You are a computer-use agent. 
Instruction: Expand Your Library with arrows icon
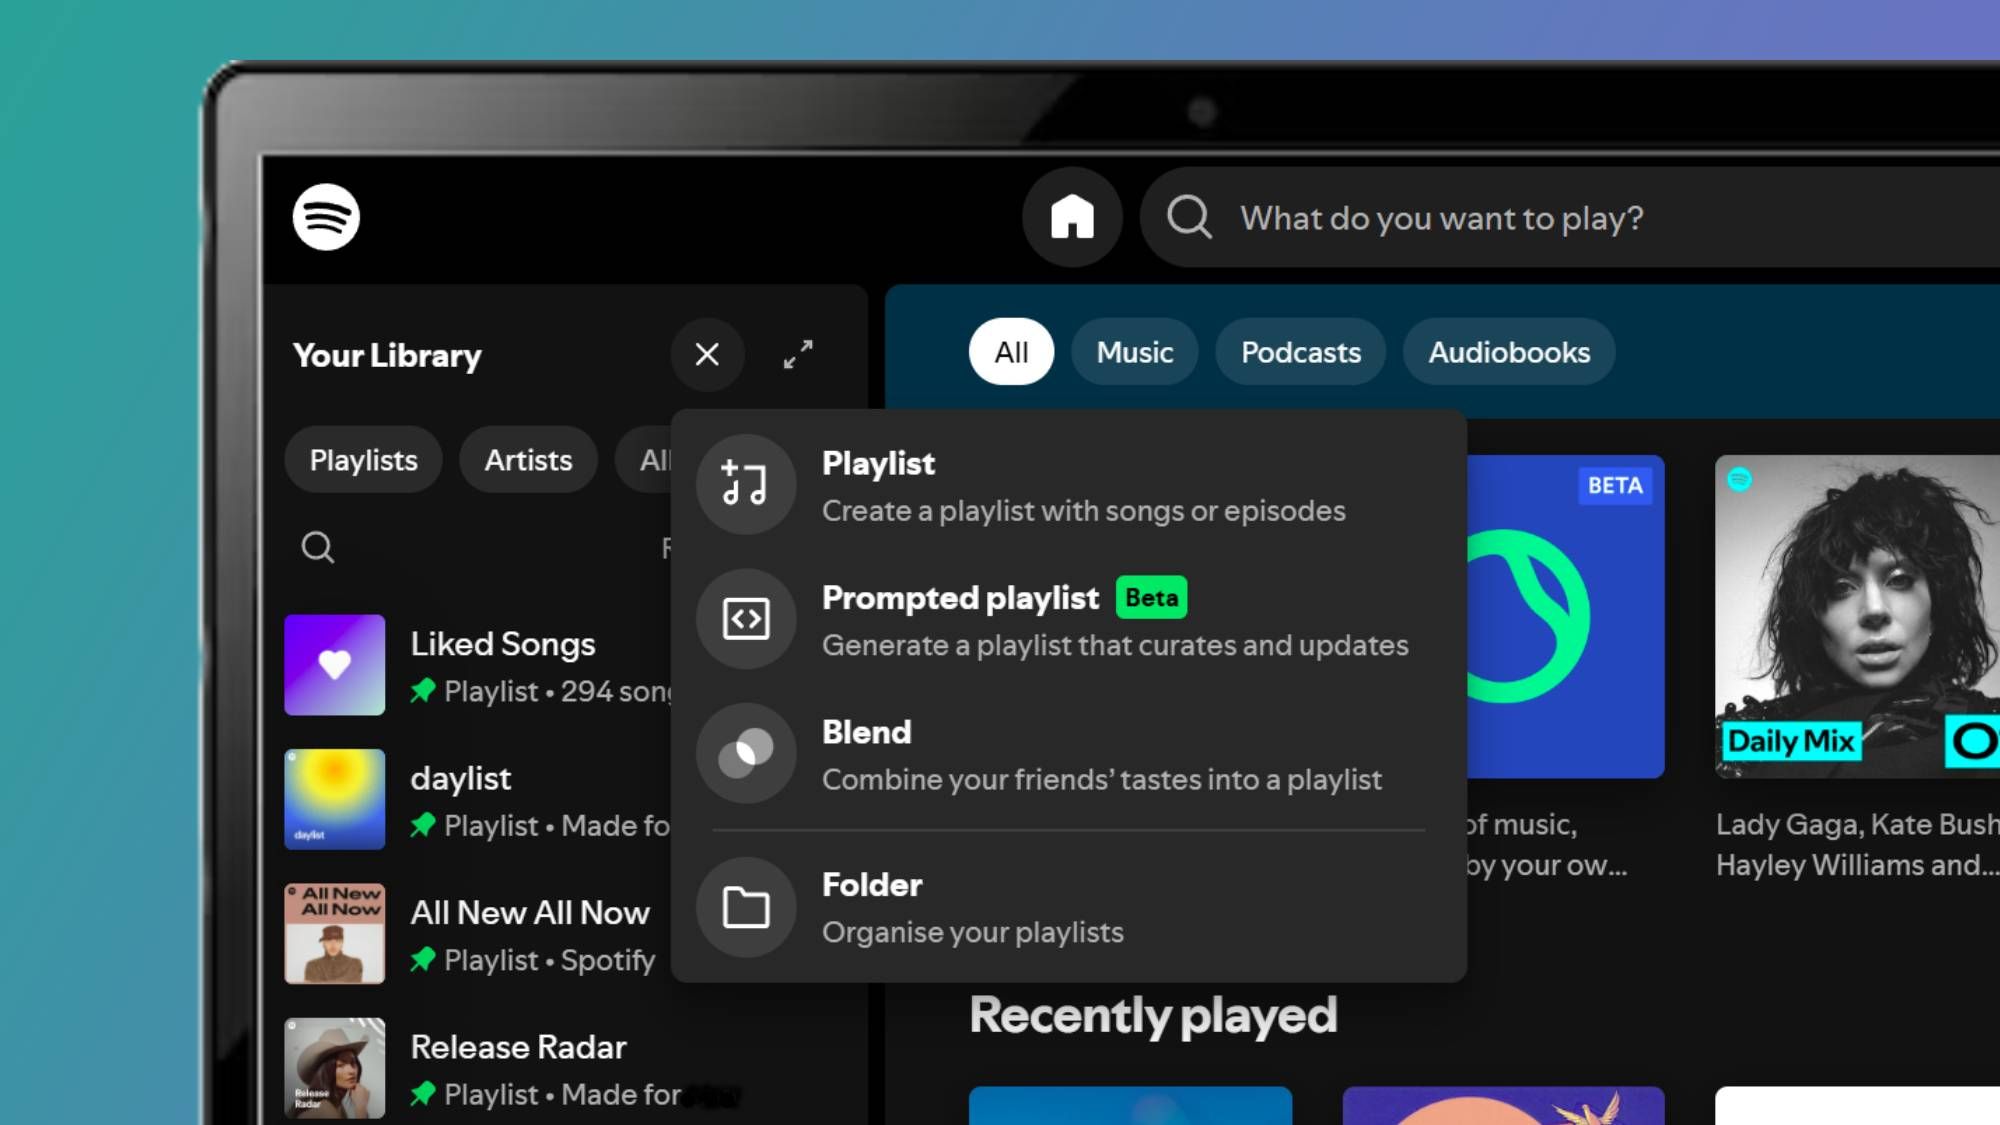pyautogui.click(x=798, y=354)
